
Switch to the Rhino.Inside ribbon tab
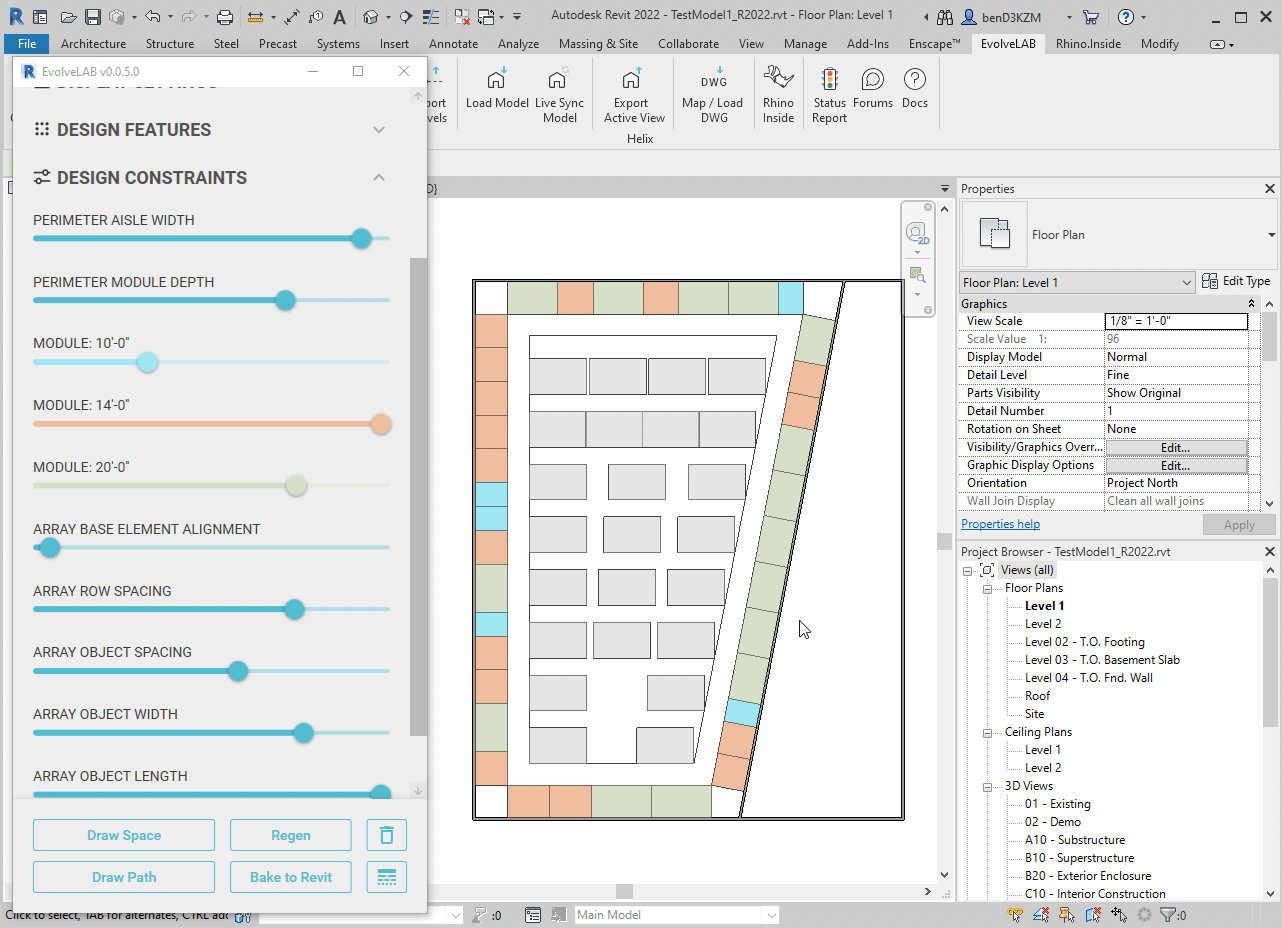point(1089,44)
